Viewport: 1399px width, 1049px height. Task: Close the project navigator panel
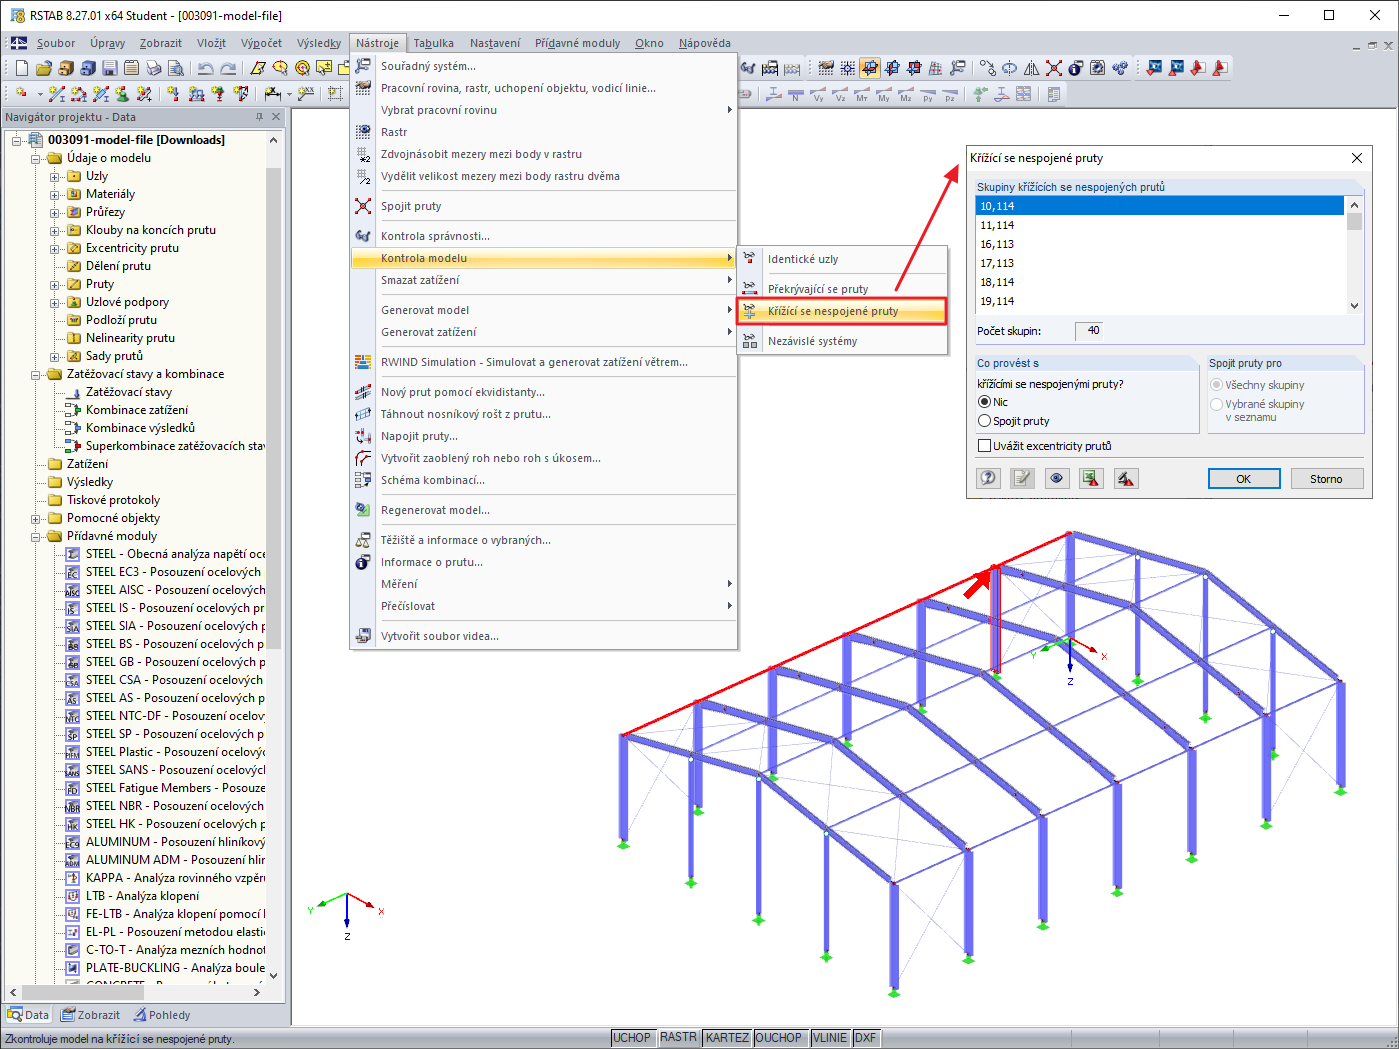coord(276,117)
